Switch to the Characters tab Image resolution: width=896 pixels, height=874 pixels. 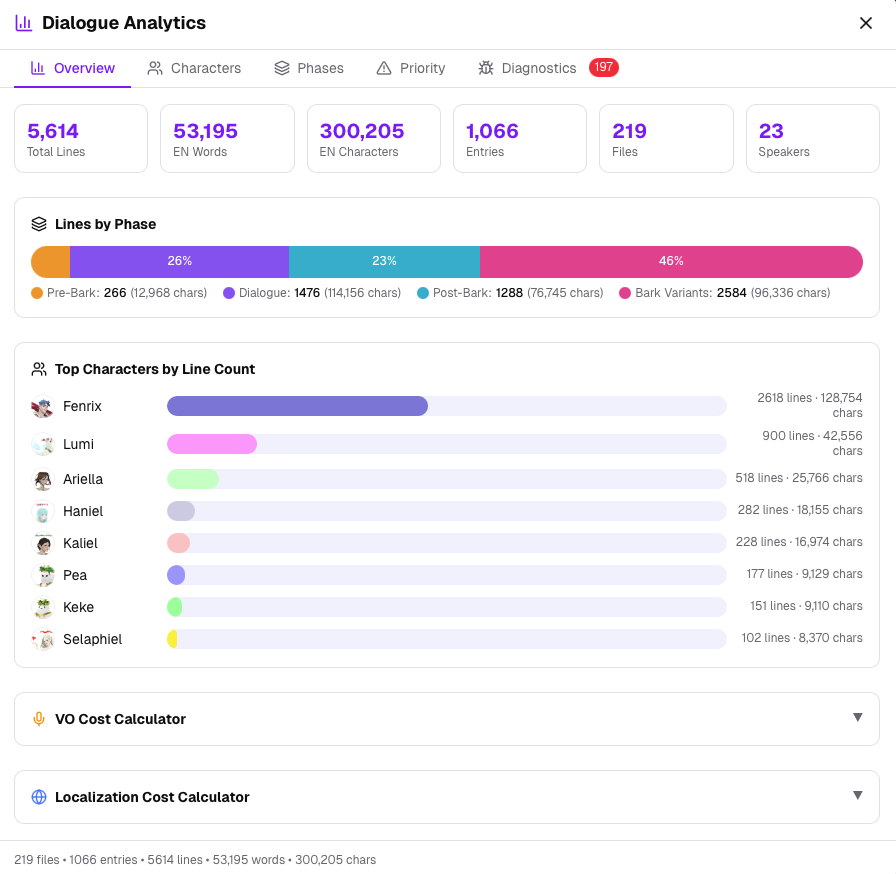194,68
